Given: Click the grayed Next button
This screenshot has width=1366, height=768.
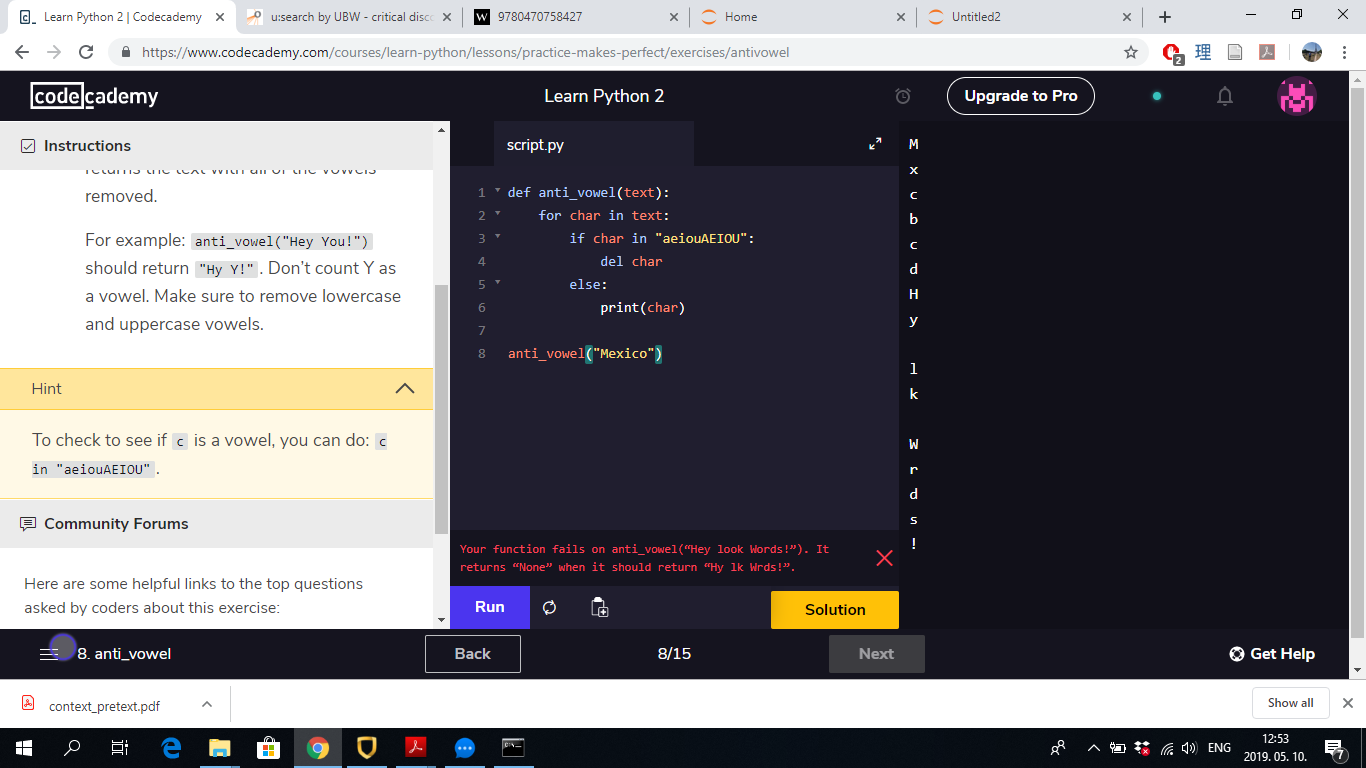Looking at the screenshot, I should coord(877,654).
